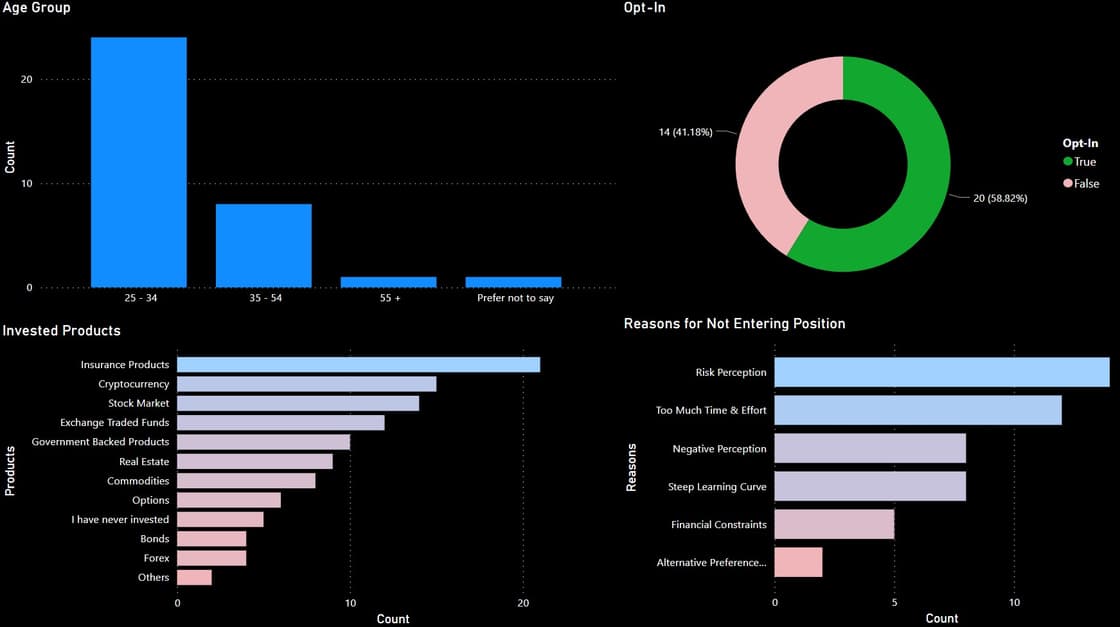Select the 35 - 54 age group bar
This screenshot has width=1120, height=627.
264,246
